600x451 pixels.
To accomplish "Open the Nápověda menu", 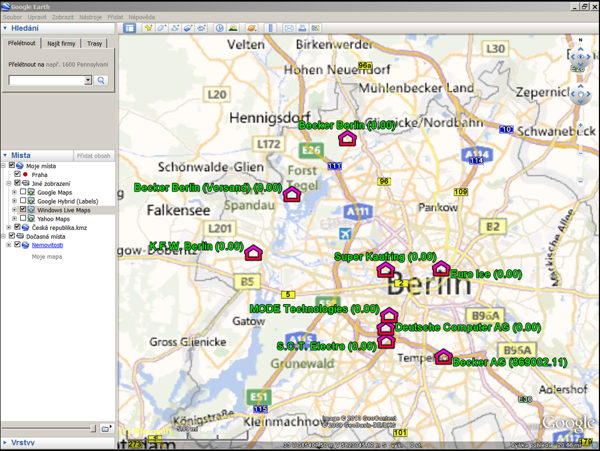I will (142, 17).
